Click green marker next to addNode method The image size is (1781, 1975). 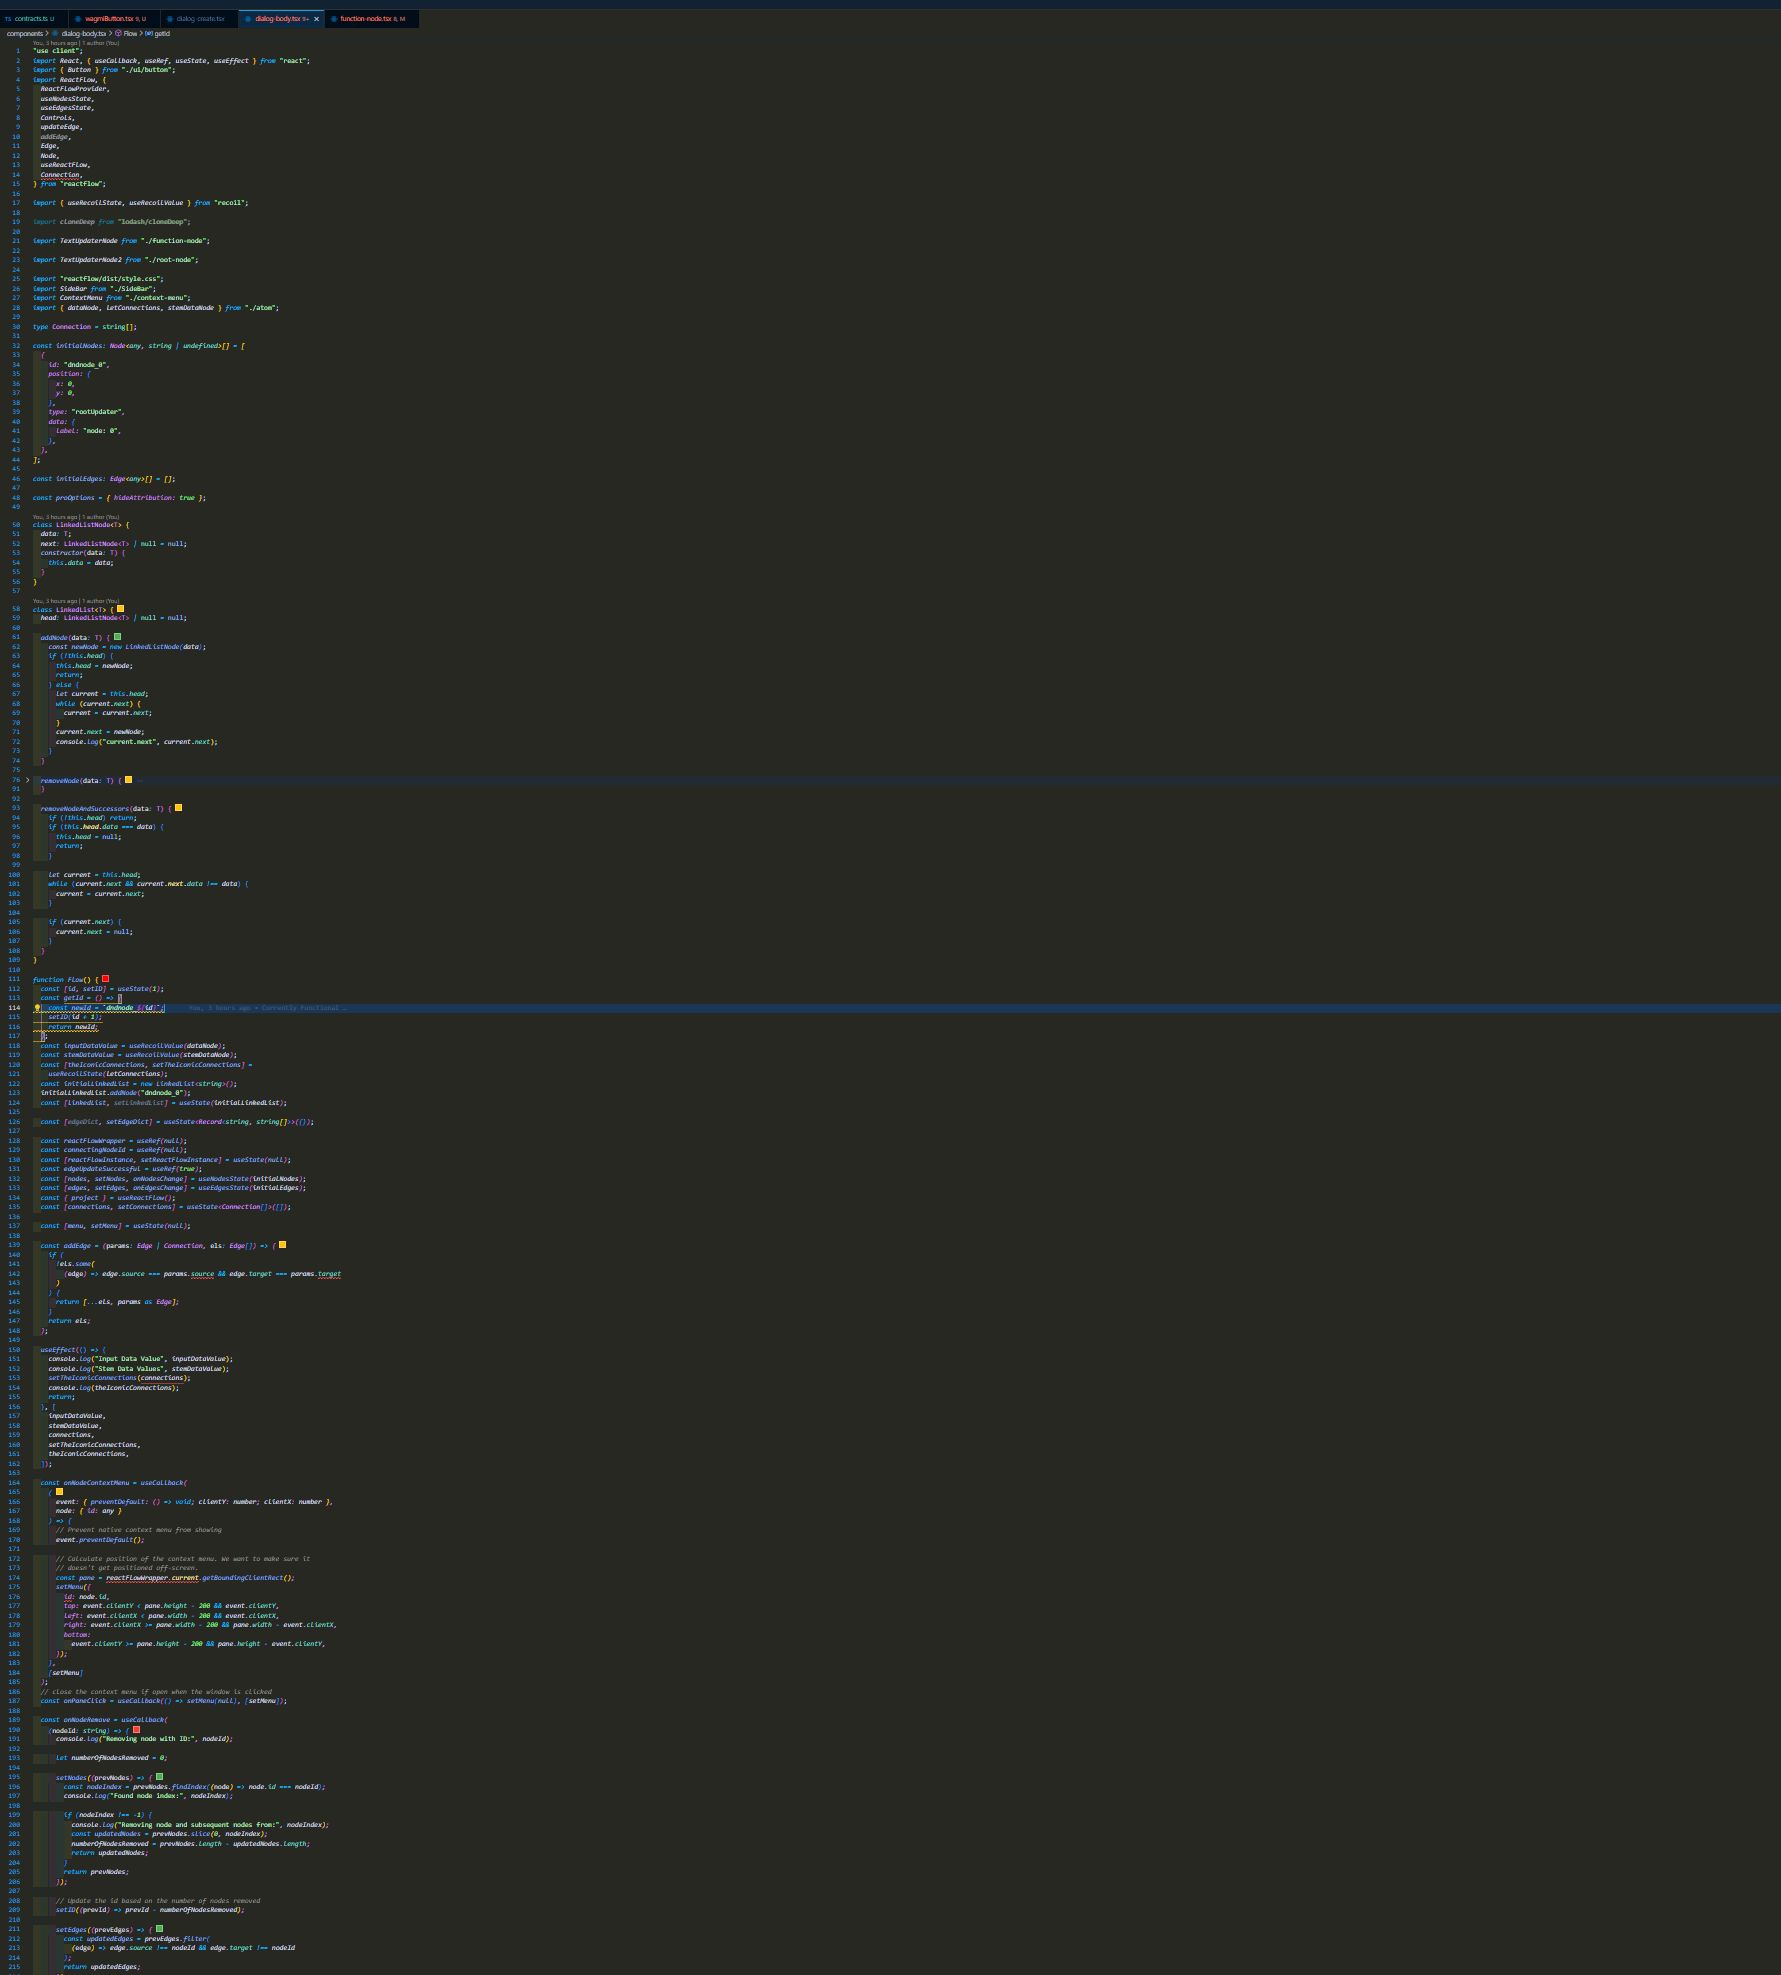118,636
